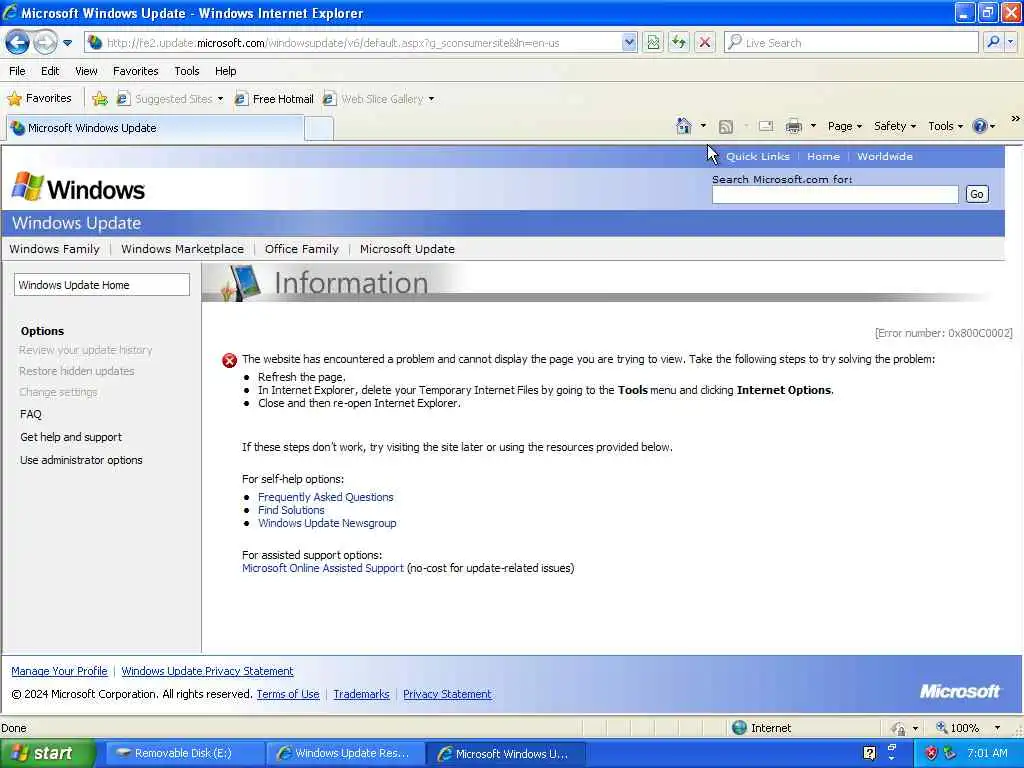Open the Terms of Use link
Image resolution: width=1024 pixels, height=768 pixels.
(288, 694)
